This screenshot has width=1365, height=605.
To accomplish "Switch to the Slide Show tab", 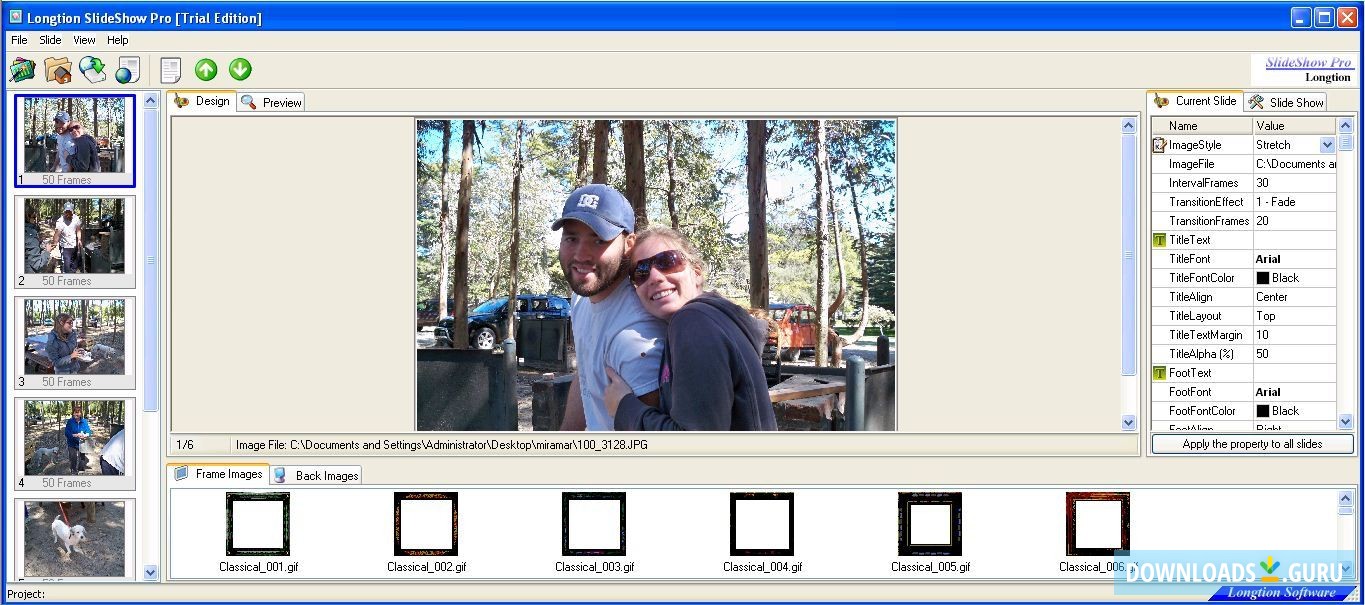I will click(1286, 102).
